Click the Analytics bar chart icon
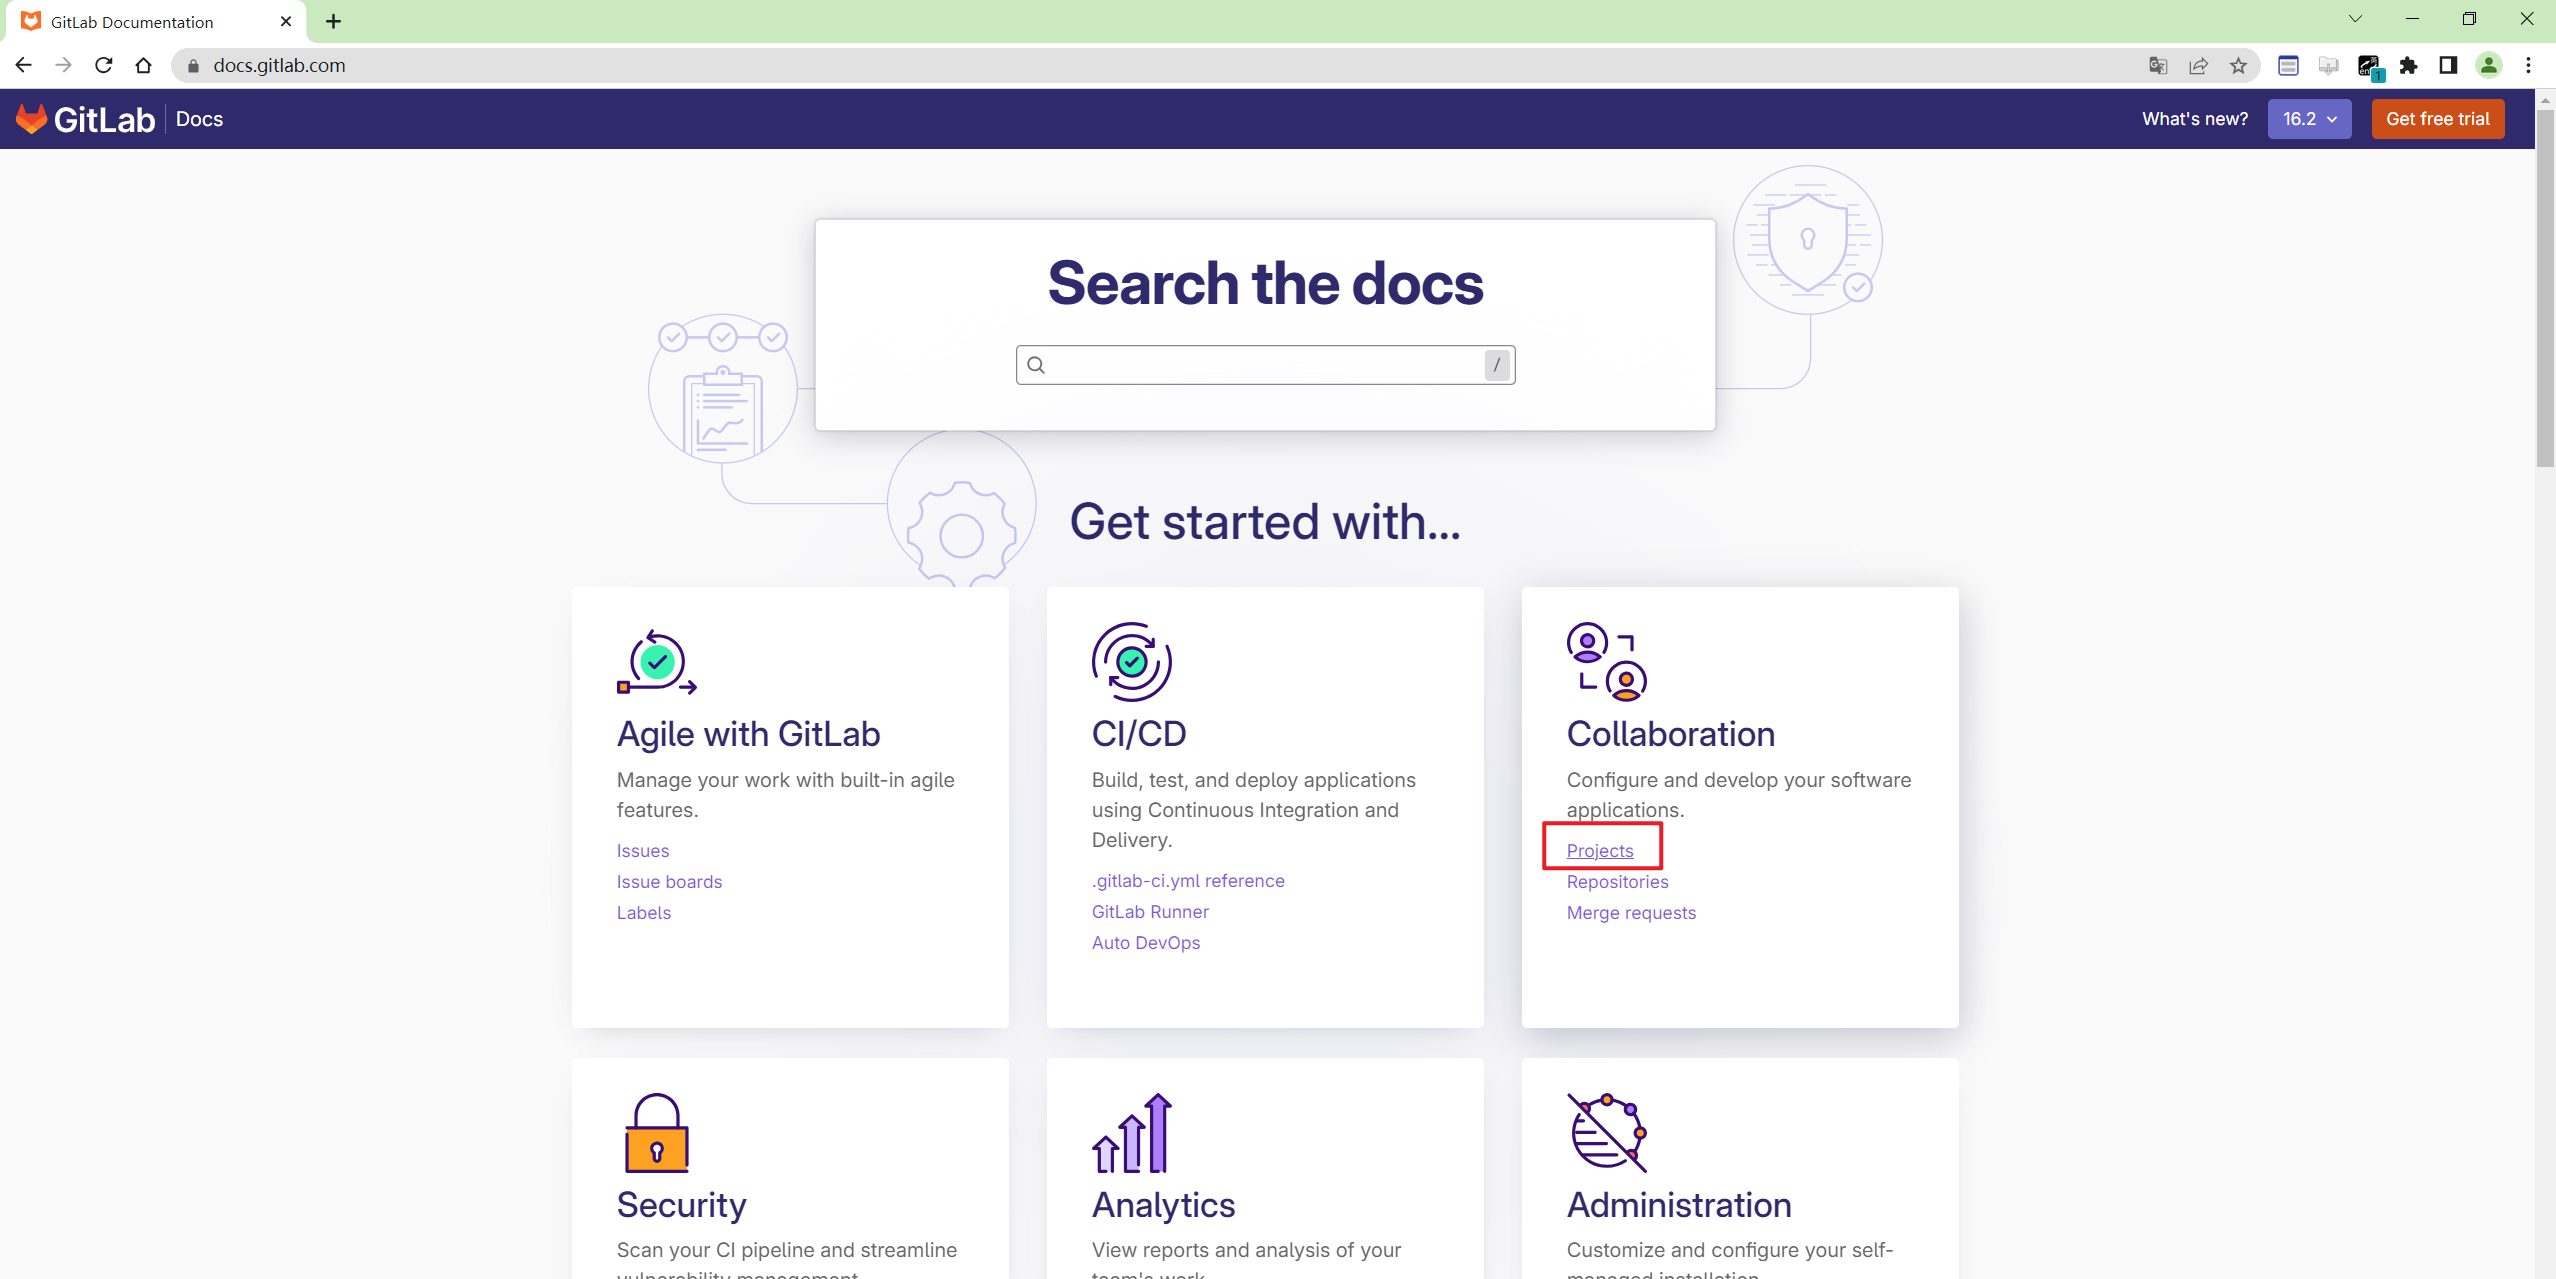2556x1279 pixels. click(1131, 1132)
